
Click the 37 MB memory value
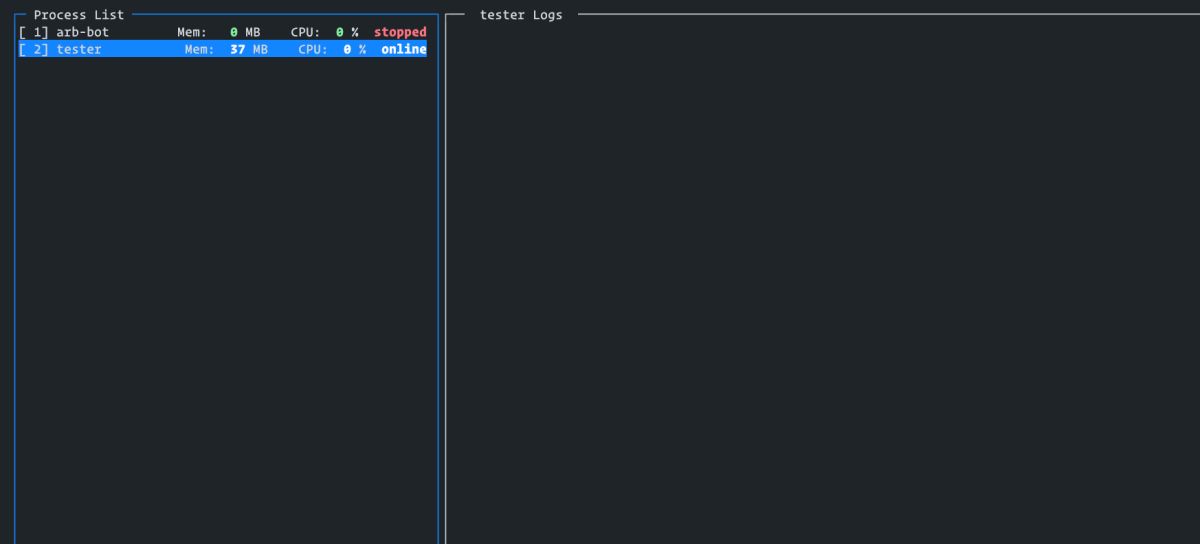coord(249,49)
